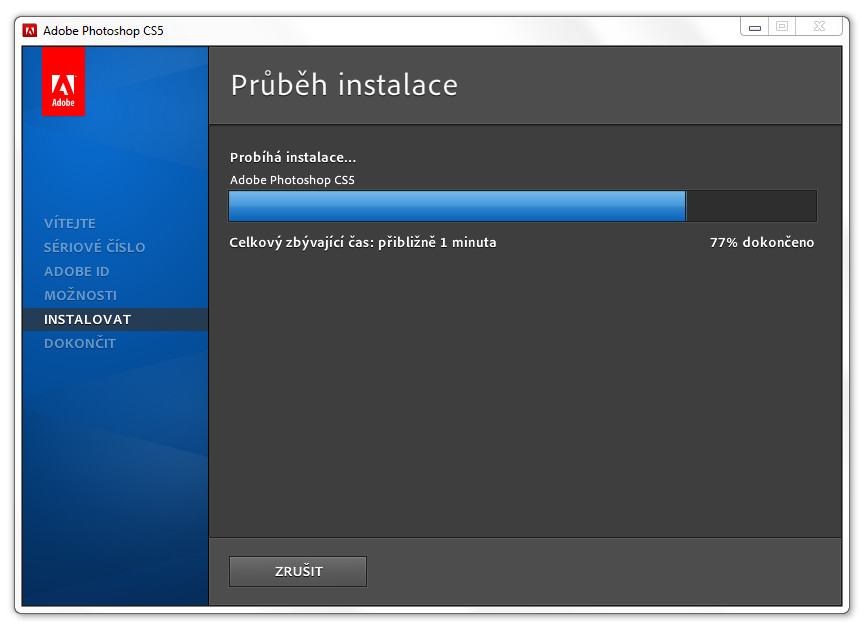Minimize the installer window

tap(755, 26)
